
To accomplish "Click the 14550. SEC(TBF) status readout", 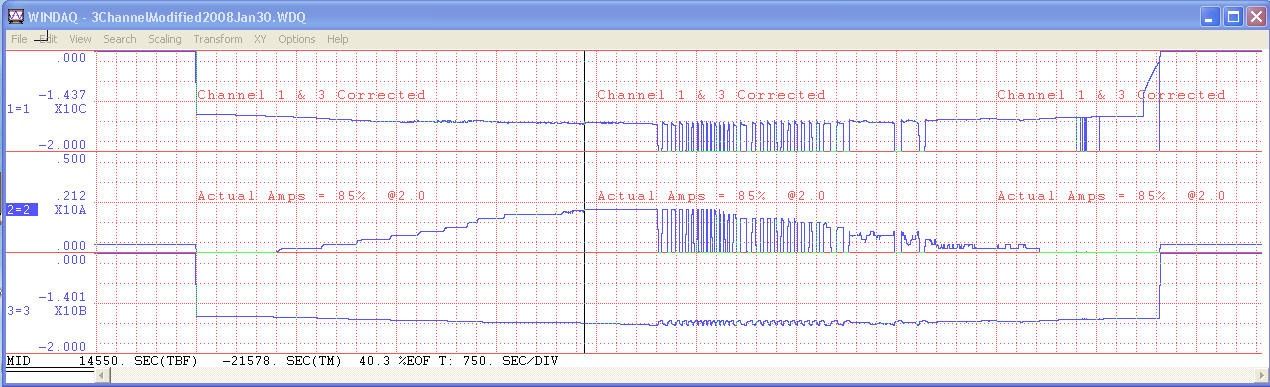I will (x=137, y=360).
